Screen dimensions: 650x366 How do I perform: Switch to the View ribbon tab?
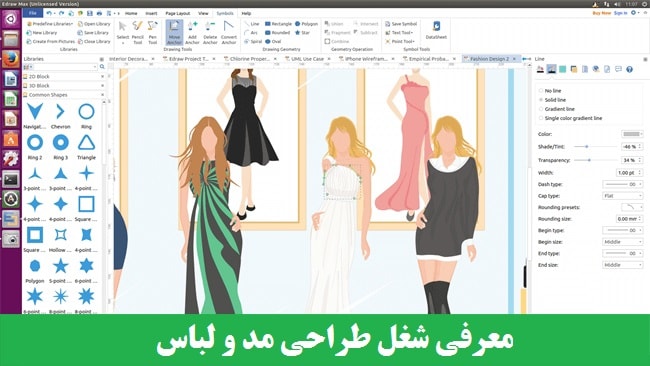click(x=203, y=13)
